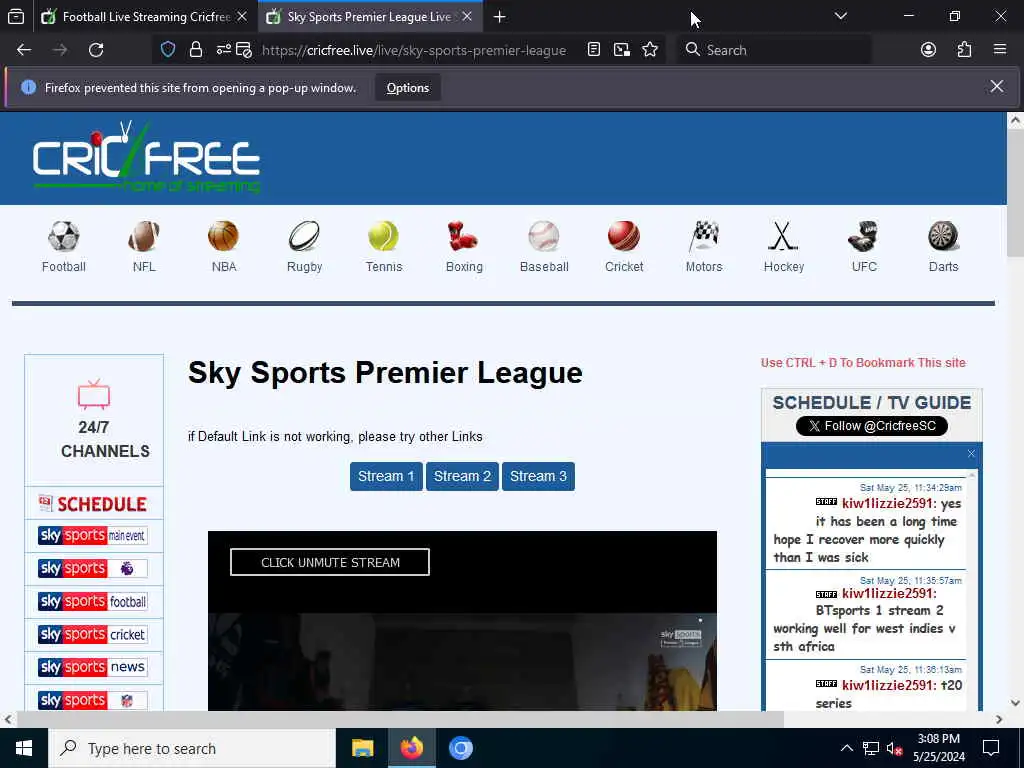Open picture-in-picture icon in address bar
The image size is (1024, 768).
(622, 50)
